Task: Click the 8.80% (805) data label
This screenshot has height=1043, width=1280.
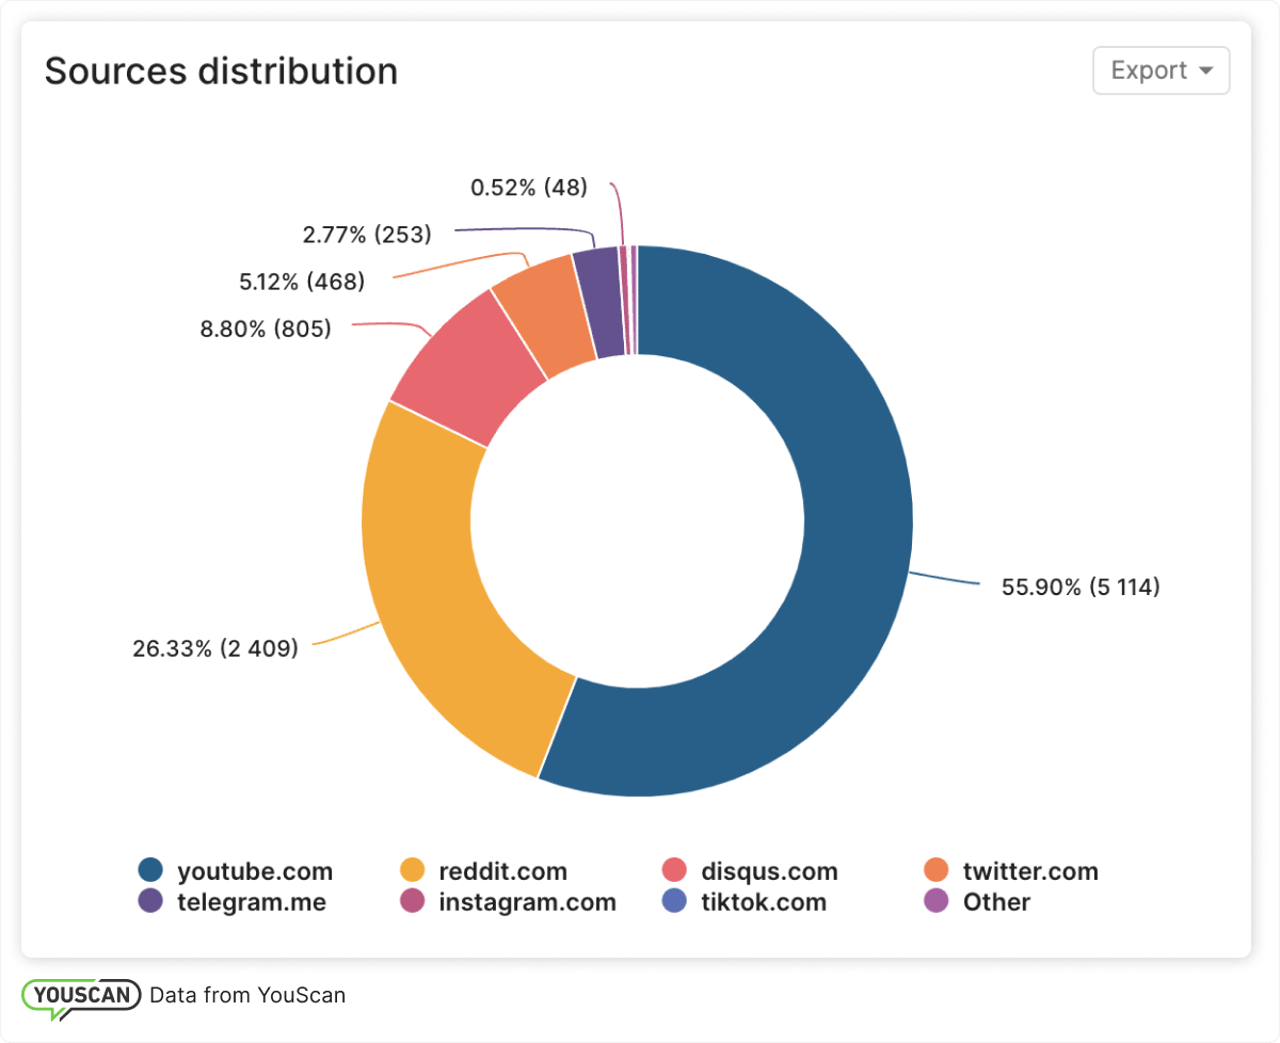Action: click(265, 329)
